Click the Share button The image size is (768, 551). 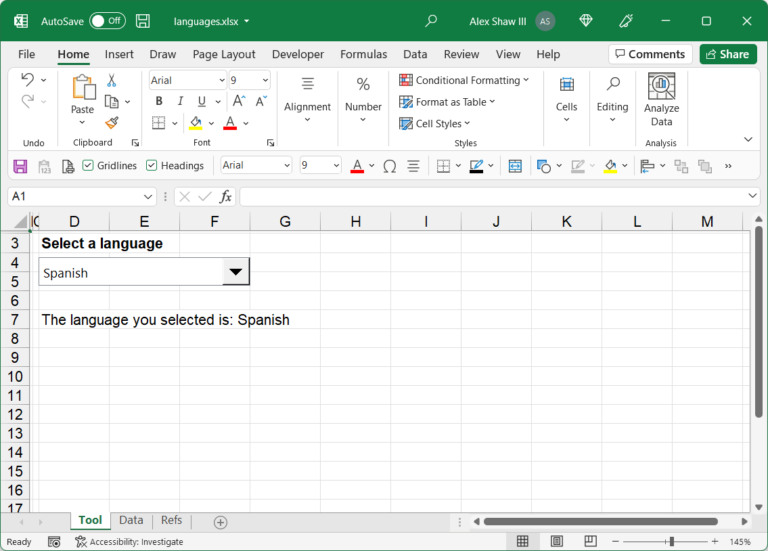coord(728,54)
